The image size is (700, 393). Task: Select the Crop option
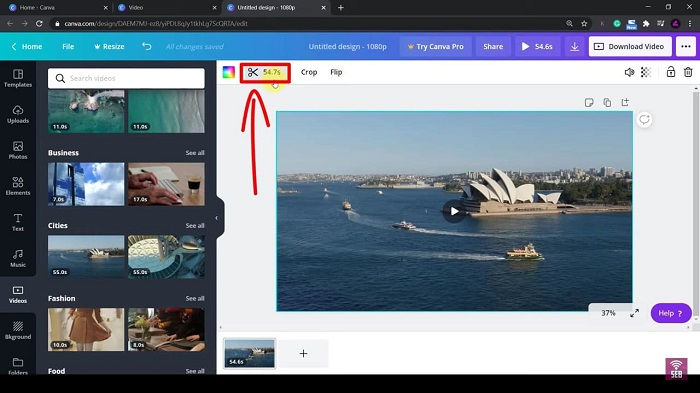[x=309, y=72]
